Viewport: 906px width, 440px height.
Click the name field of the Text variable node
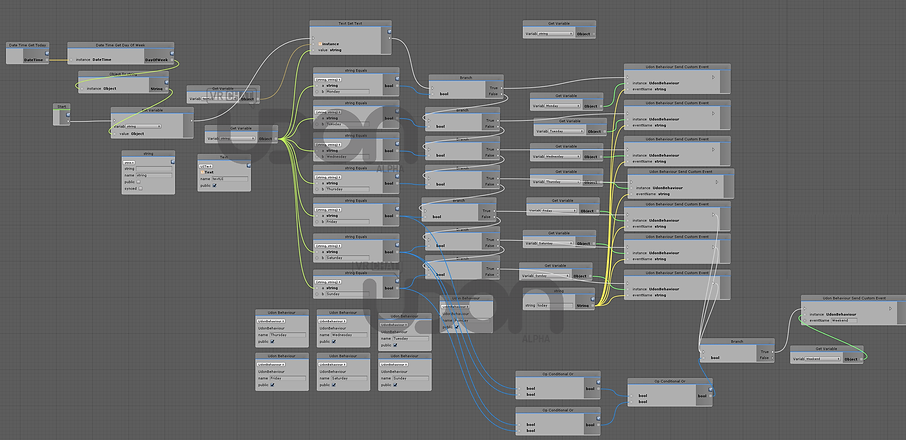click(230, 179)
